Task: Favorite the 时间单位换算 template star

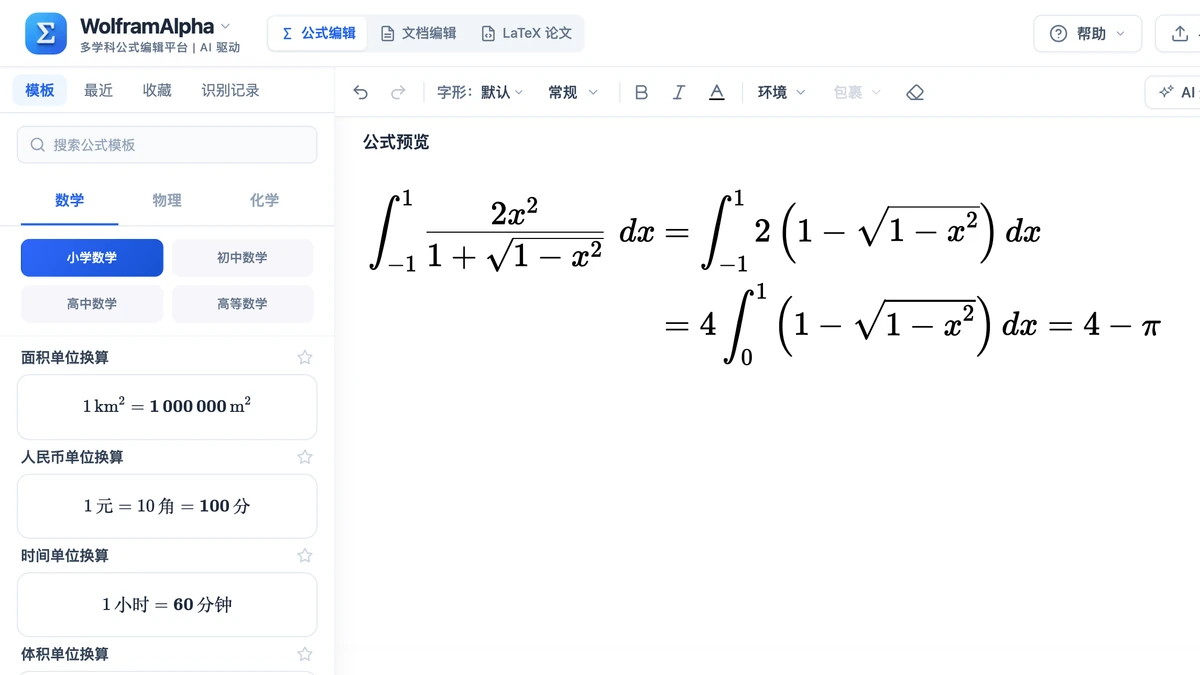Action: (x=305, y=556)
